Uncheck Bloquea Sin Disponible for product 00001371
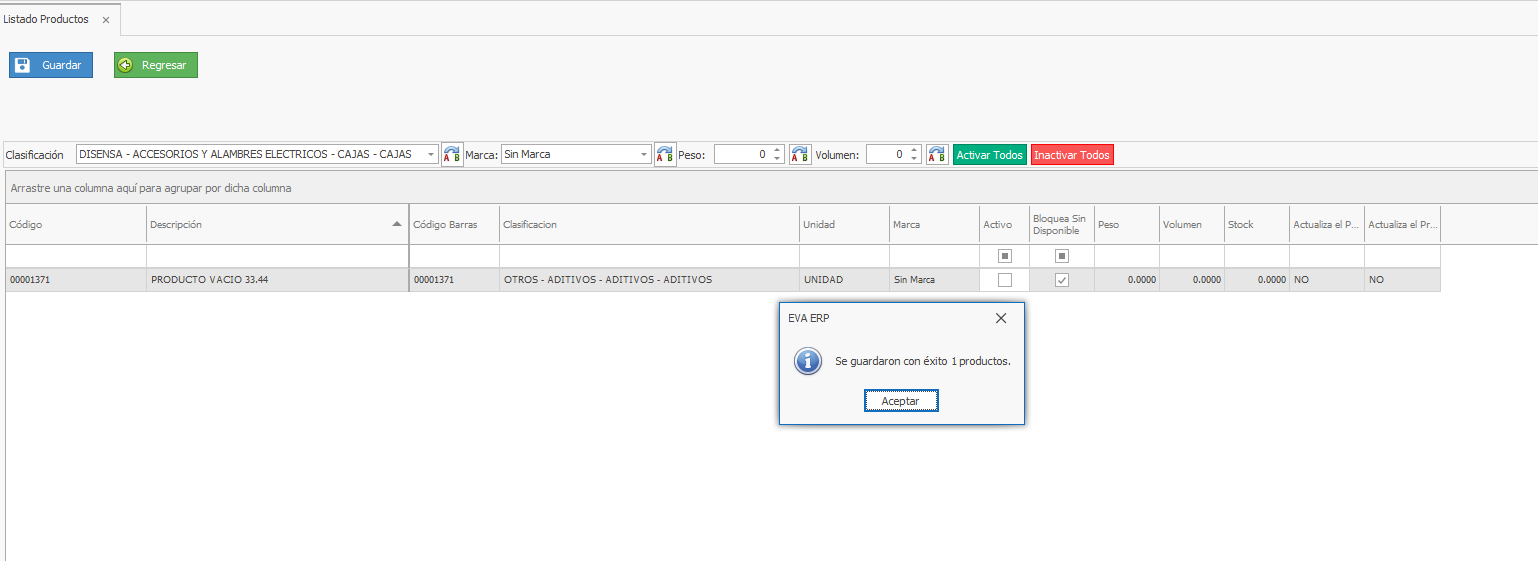The image size is (1538, 561). coord(1062,280)
